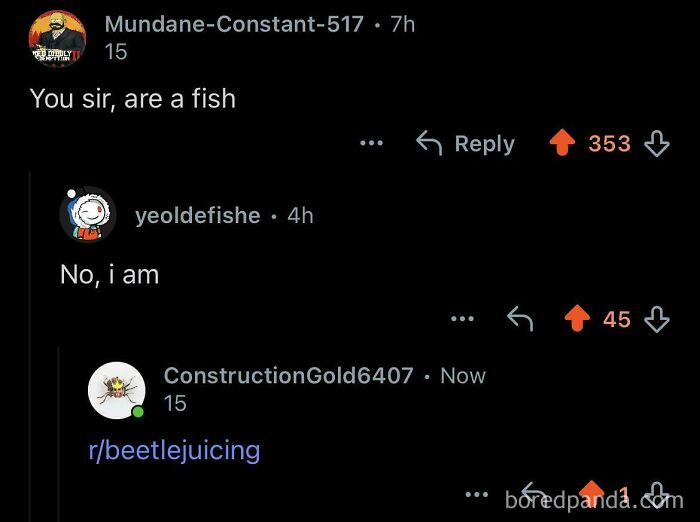This screenshot has width=700, height=522.
Task: Upvote yeoldefishe's "No, i am" reply
Action: [x=578, y=319]
